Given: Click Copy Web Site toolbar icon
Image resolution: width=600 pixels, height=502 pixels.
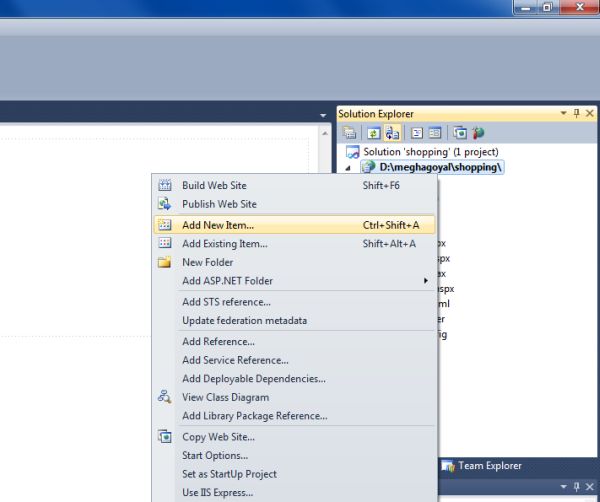Looking at the screenshot, I should tap(460, 133).
